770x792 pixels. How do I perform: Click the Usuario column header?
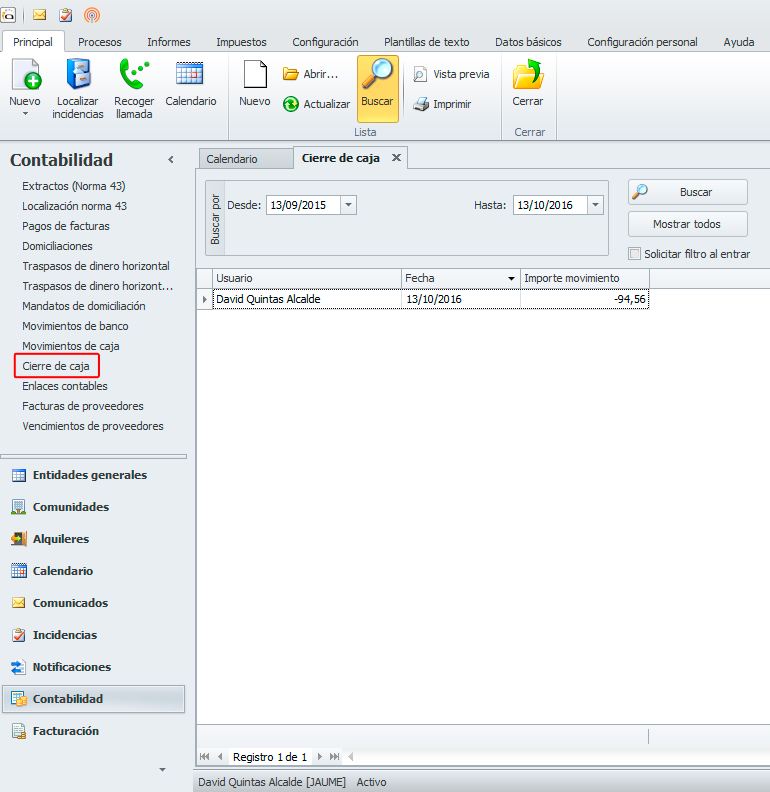coord(307,278)
